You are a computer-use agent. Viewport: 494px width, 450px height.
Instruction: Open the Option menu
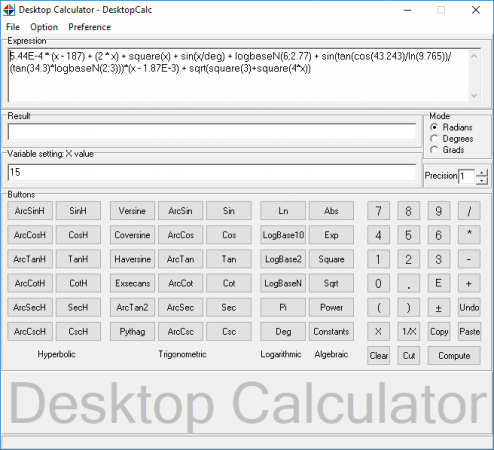(x=44, y=27)
